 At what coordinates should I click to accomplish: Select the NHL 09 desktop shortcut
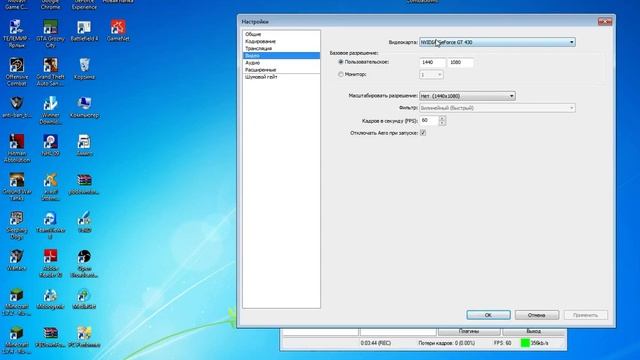coord(50,145)
